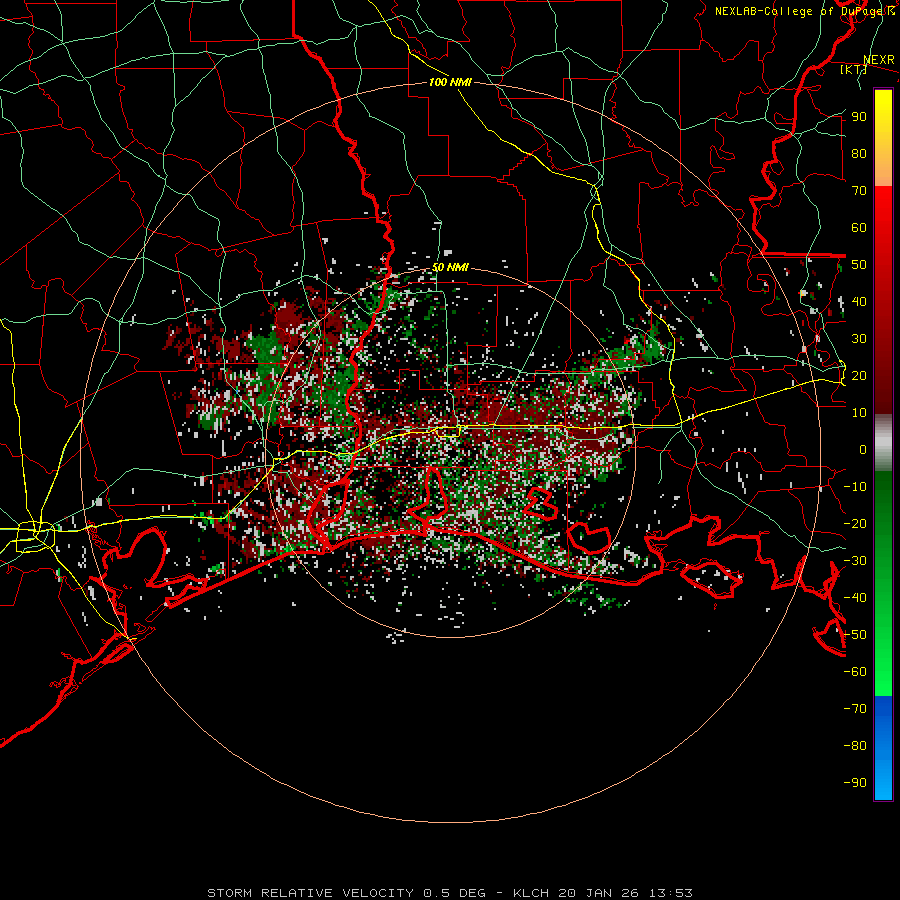The width and height of the screenshot is (900, 900).
Task: Click the -10 value on the velocity scale
Action: (855, 487)
